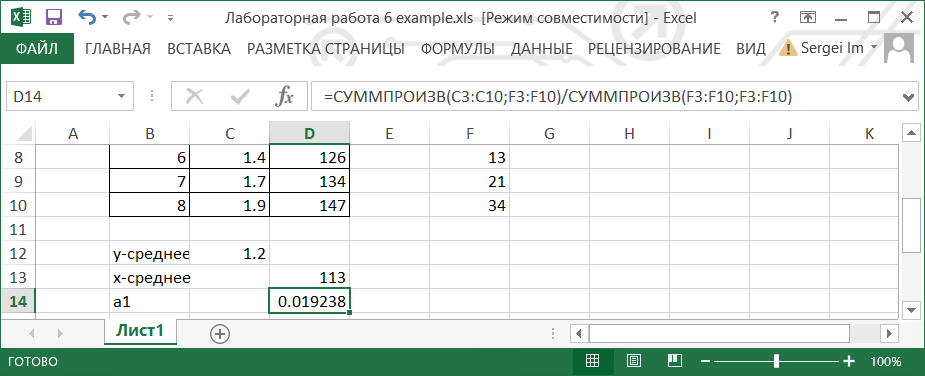Open the ФОРМУЛЫ ribbon tab

tap(458, 48)
